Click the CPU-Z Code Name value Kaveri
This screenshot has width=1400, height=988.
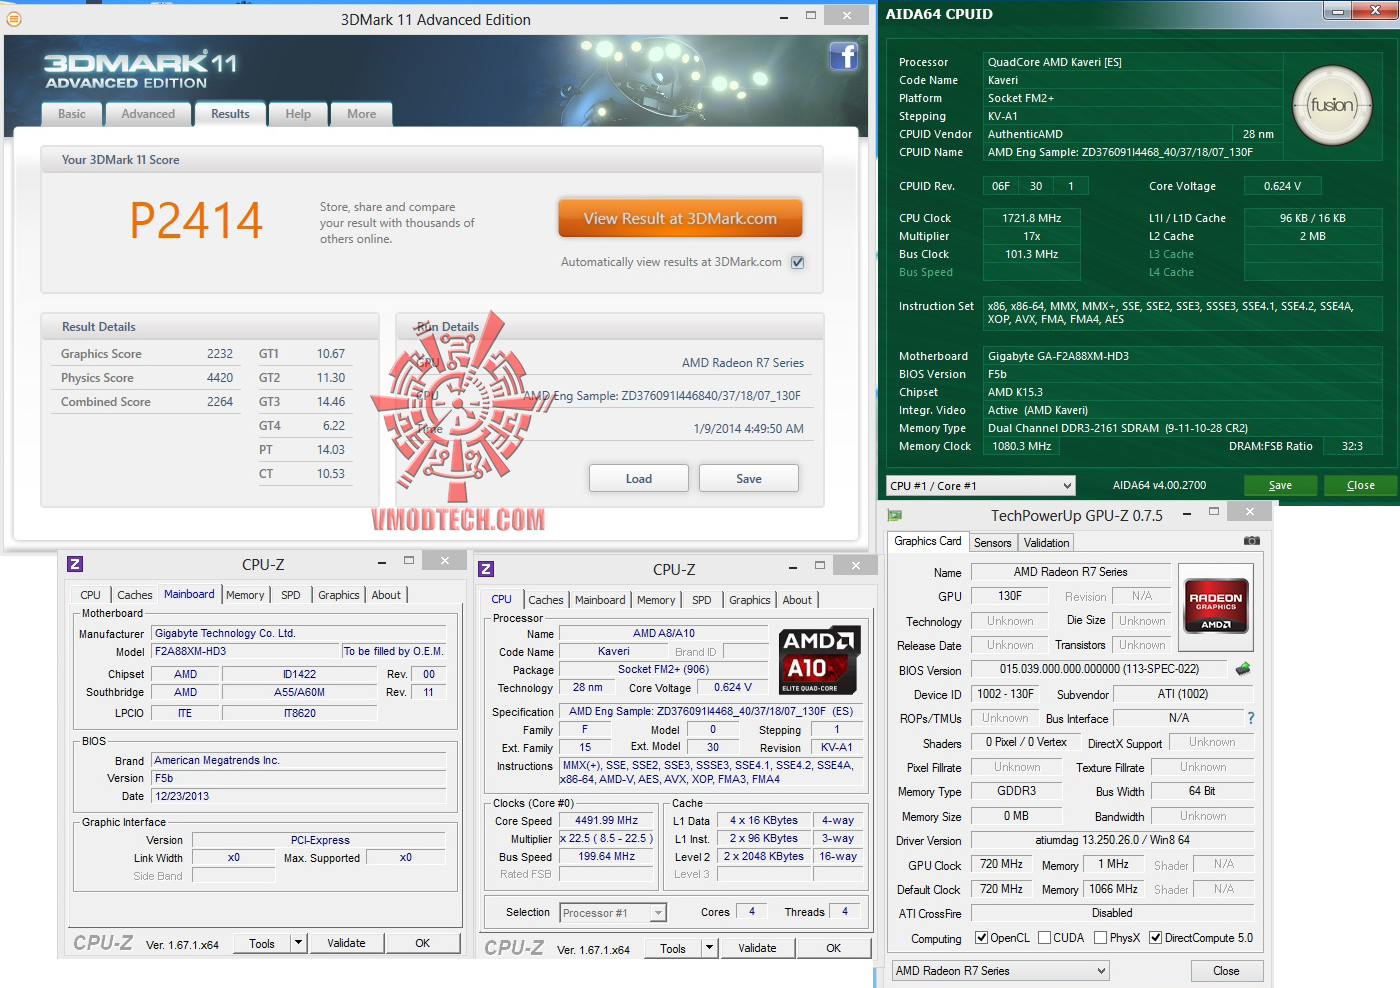(614, 651)
